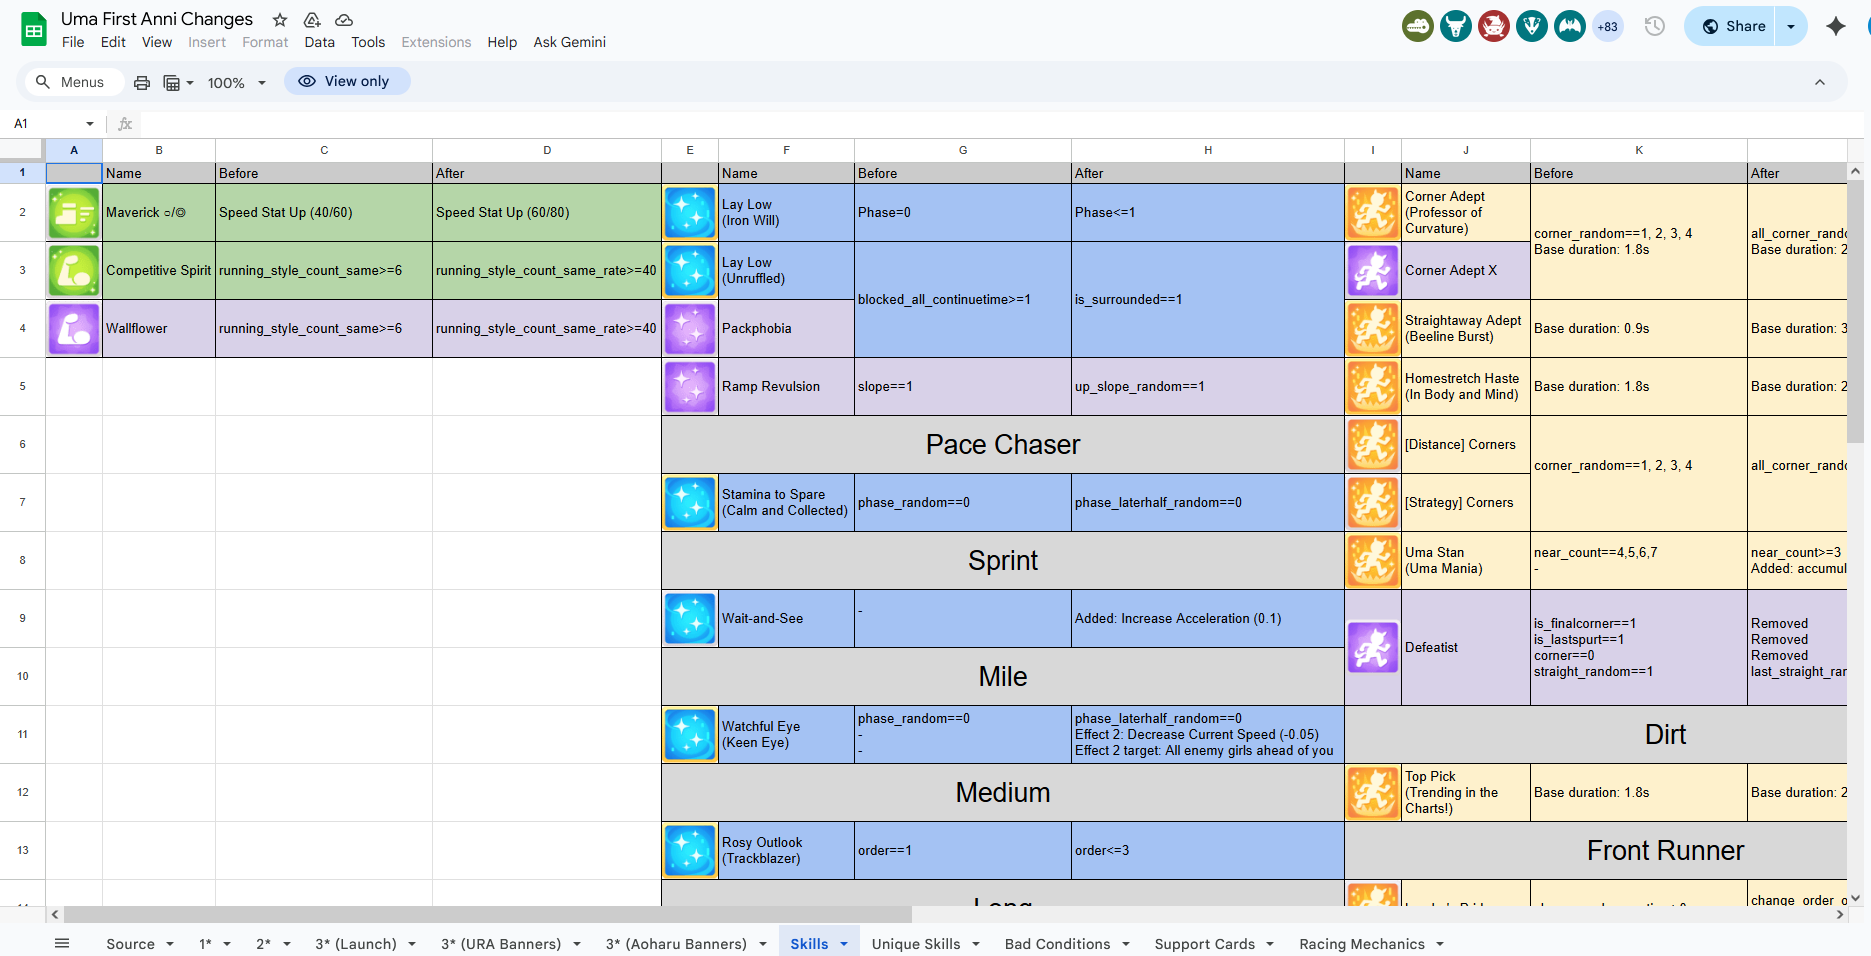1871x956 pixels.
Task: Click the Competitive Spirit skill icon
Action: pyautogui.click(x=74, y=270)
